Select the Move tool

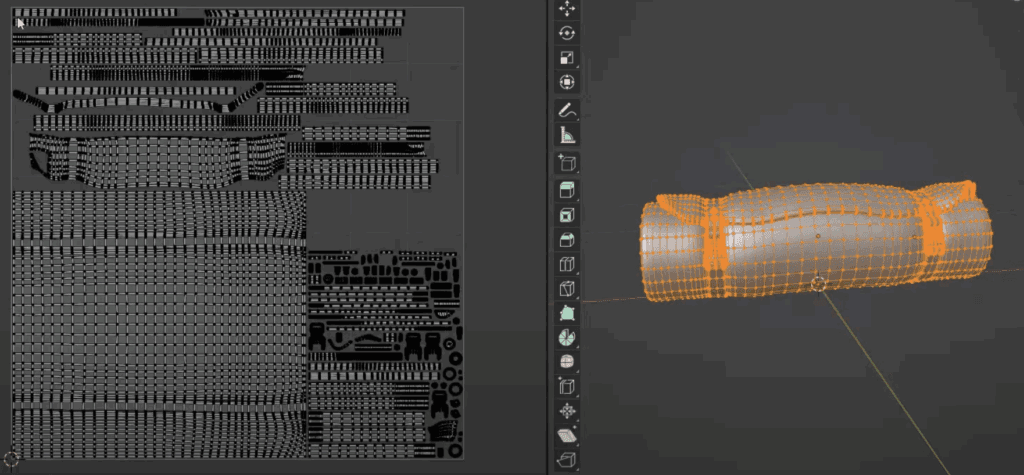point(566,8)
